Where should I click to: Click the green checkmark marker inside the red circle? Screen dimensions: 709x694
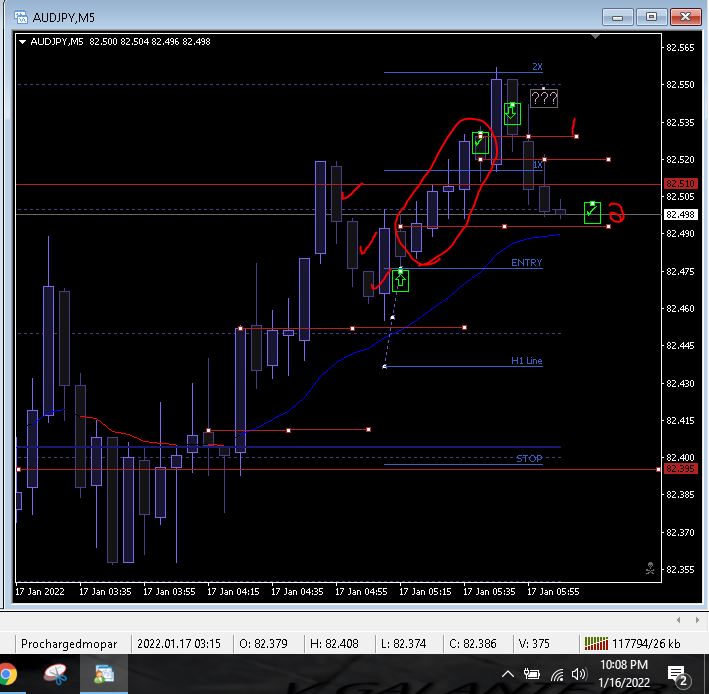pyautogui.click(x=480, y=142)
